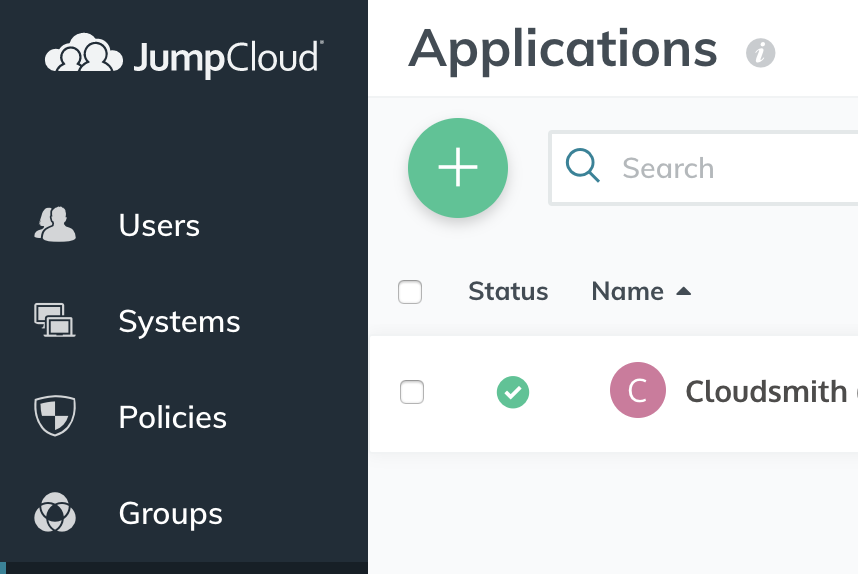This screenshot has width=858, height=574.
Task: Click the JumpCloud logo
Action: pyautogui.click(x=184, y=55)
